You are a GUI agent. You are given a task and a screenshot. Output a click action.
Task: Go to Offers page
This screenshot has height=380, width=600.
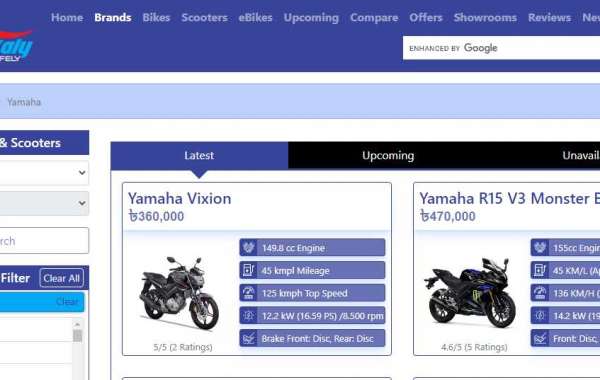[x=426, y=18]
